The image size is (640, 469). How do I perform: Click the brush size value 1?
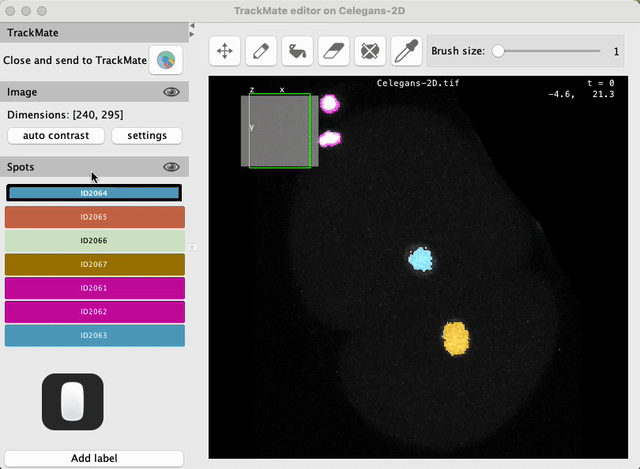(x=616, y=51)
